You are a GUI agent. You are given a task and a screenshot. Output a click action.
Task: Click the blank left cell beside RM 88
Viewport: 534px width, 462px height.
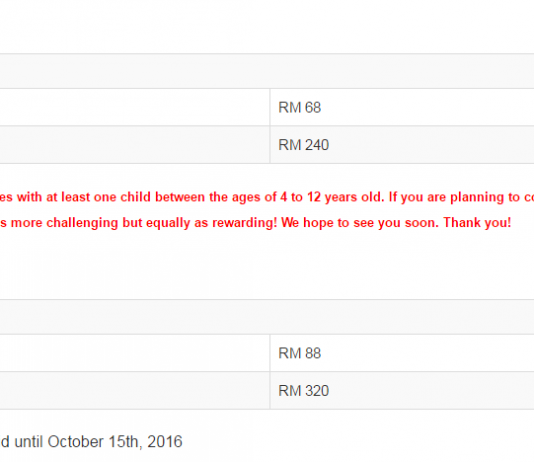tap(135, 353)
